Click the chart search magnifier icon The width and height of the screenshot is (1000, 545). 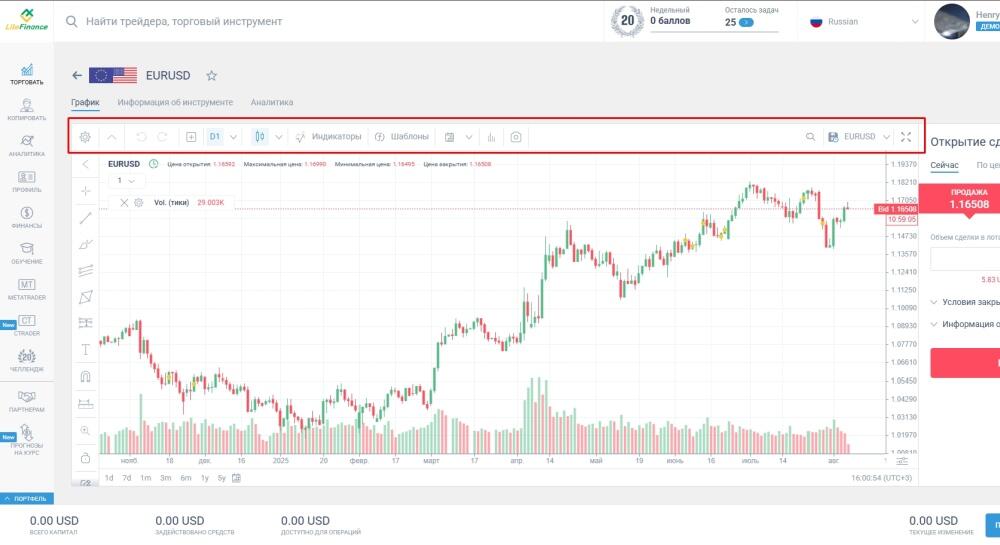[810, 137]
